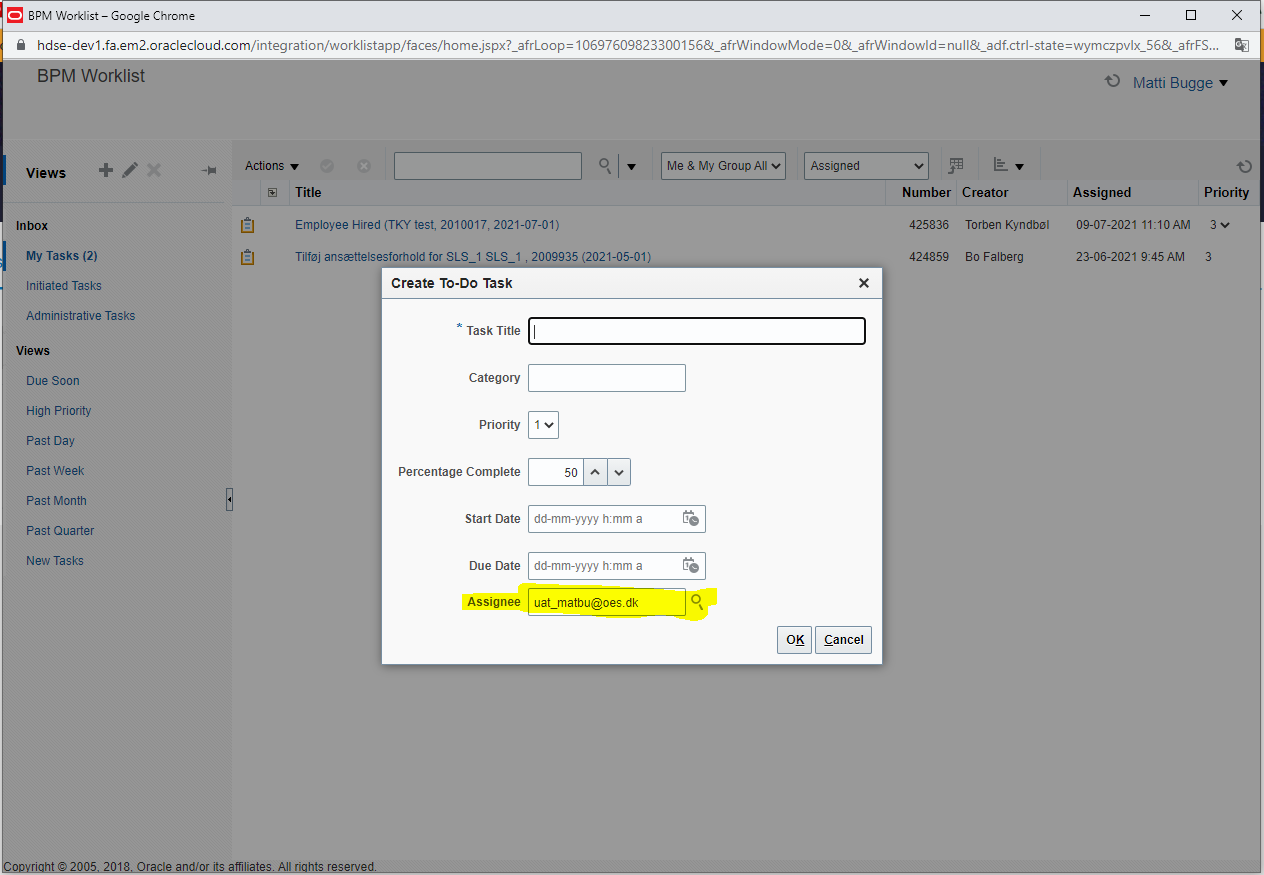Edit the selected view using the pencil icon
Screen dimensions: 1264x875
(129, 170)
